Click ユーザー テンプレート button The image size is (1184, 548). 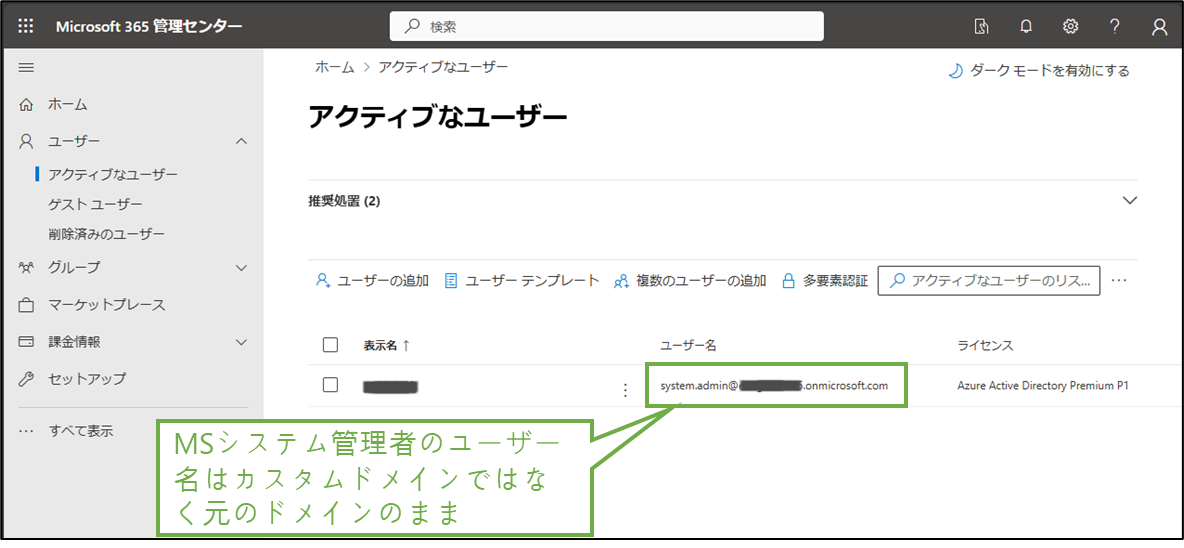522,282
